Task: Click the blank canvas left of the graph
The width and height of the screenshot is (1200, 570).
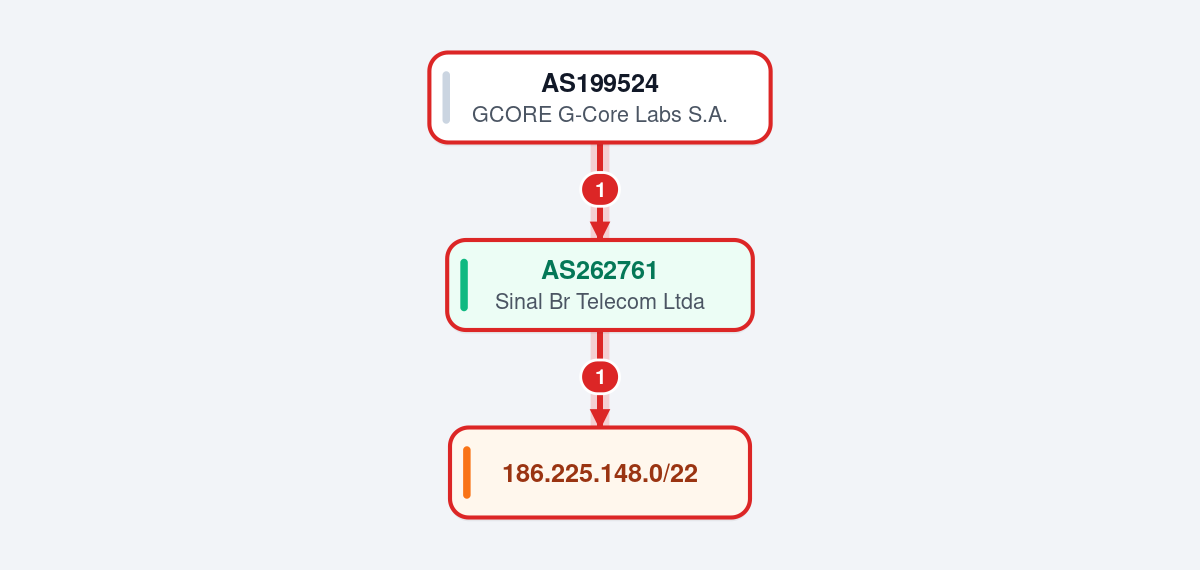Action: pos(200,285)
